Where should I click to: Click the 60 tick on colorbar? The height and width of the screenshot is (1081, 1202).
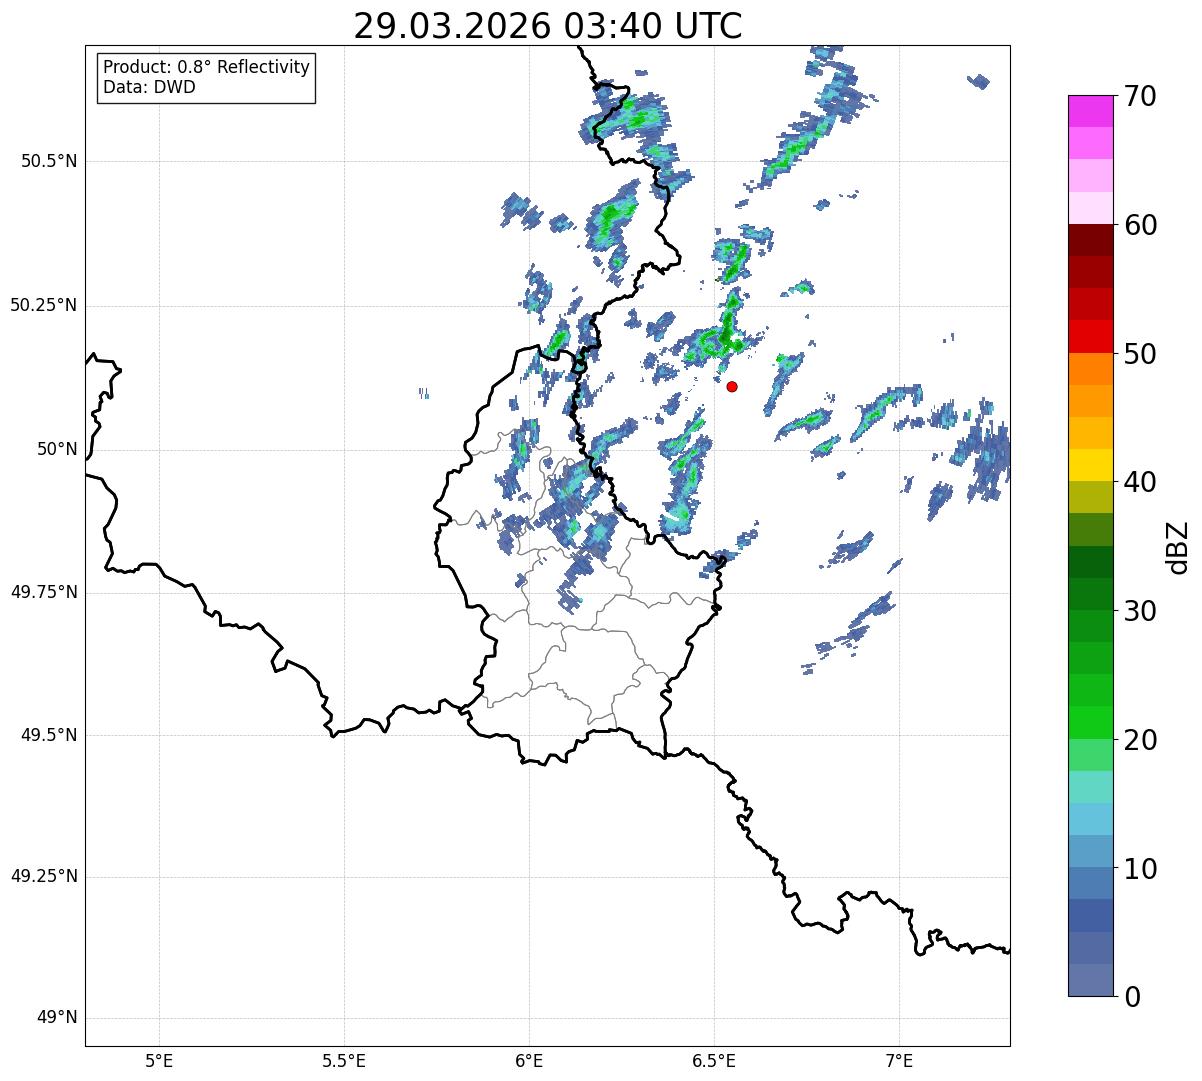click(1141, 225)
